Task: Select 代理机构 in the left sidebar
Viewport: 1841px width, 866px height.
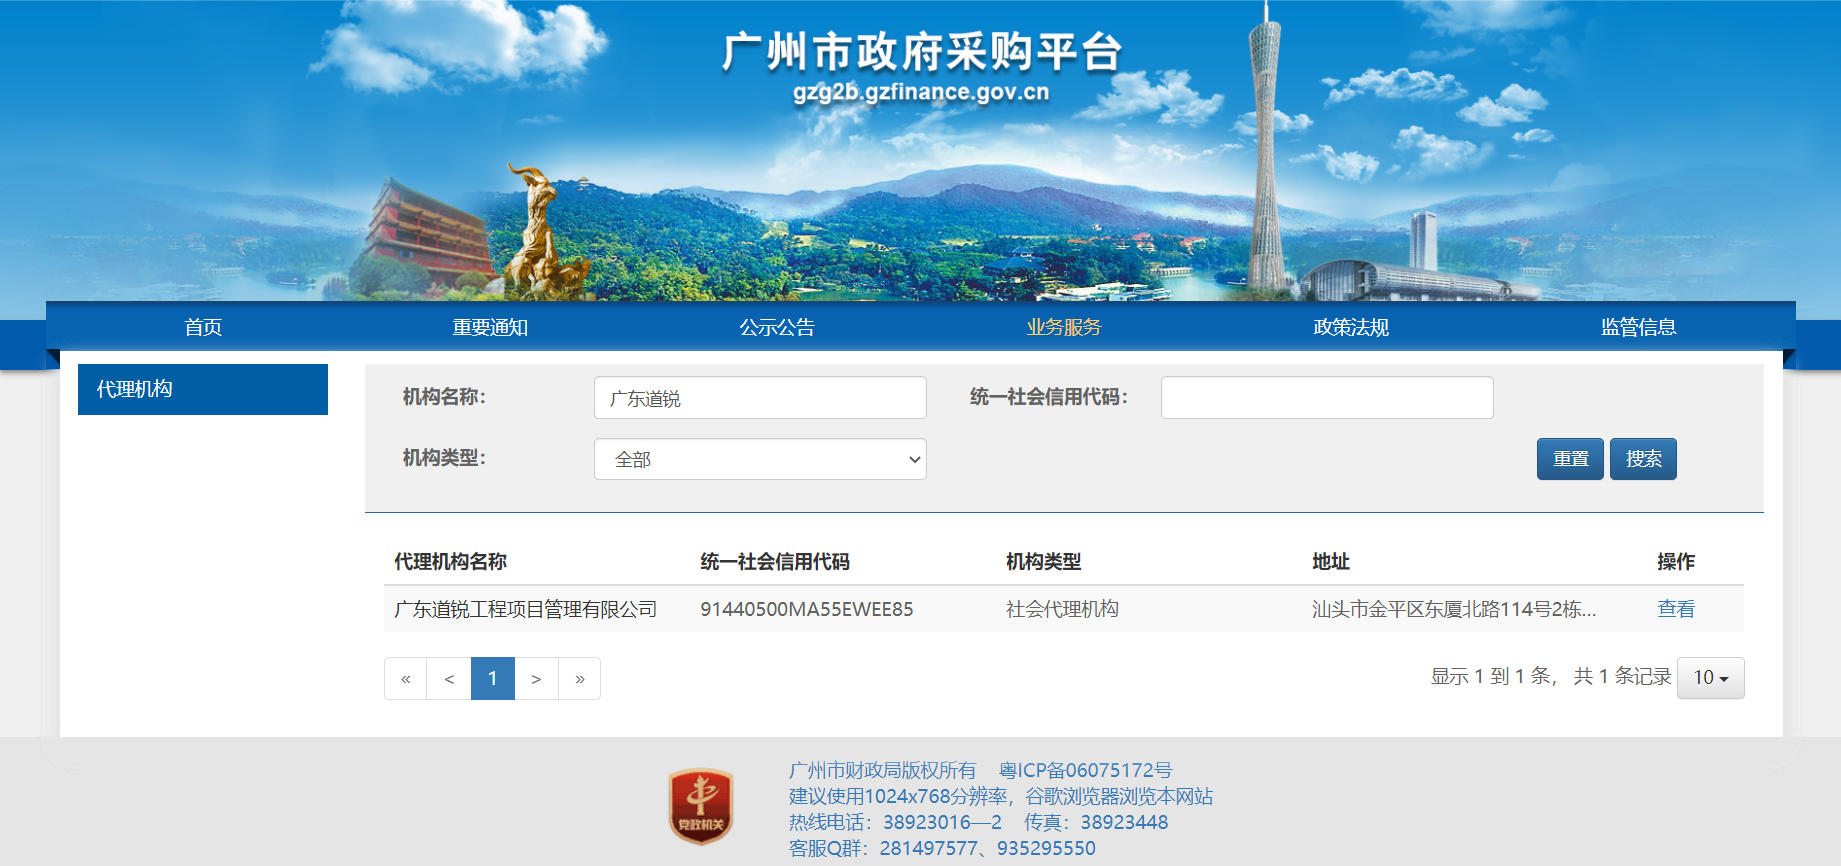Action: point(203,389)
